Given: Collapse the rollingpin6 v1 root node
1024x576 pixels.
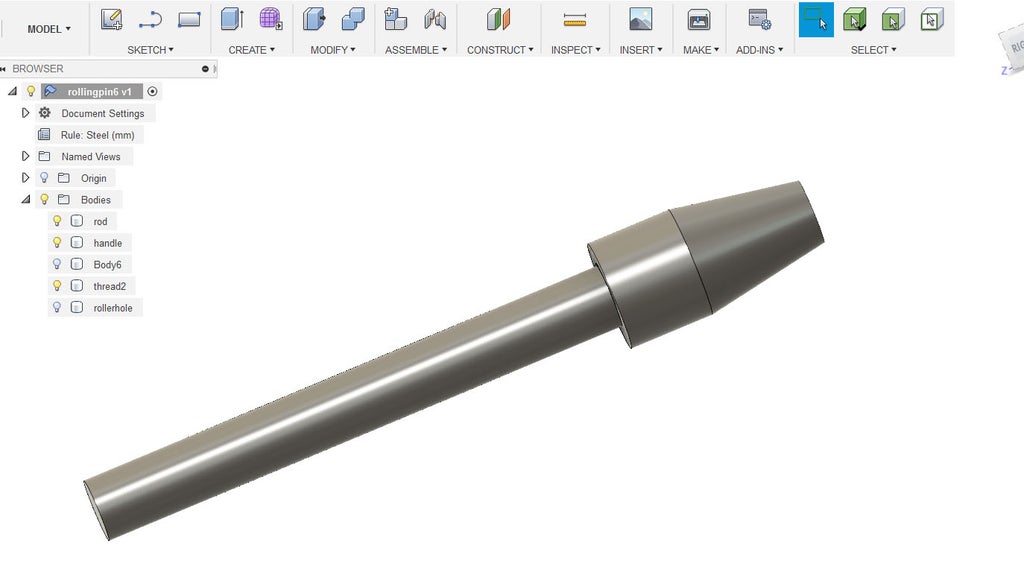Looking at the screenshot, I should [12, 91].
